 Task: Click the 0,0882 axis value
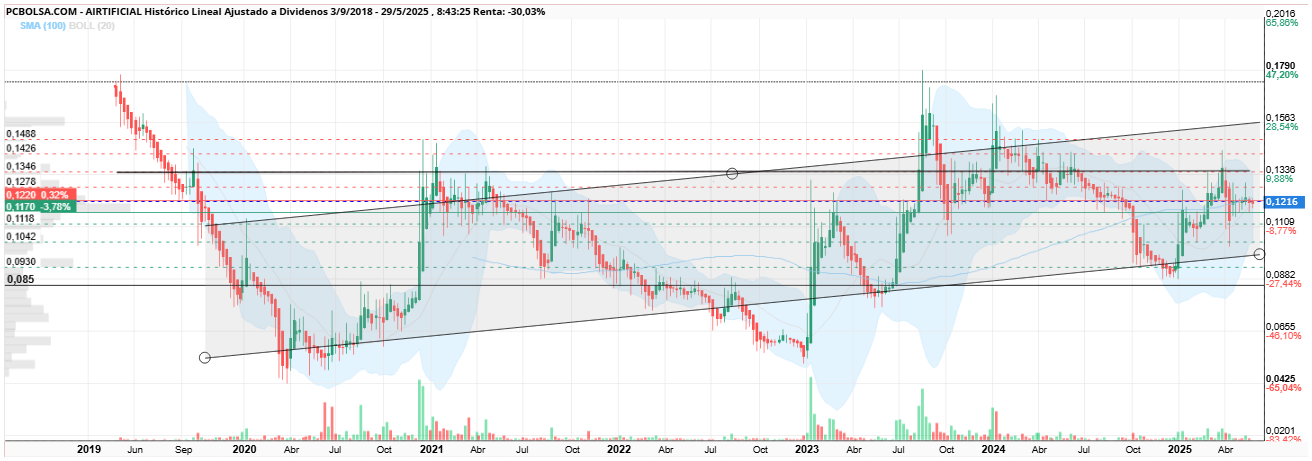(1280, 274)
